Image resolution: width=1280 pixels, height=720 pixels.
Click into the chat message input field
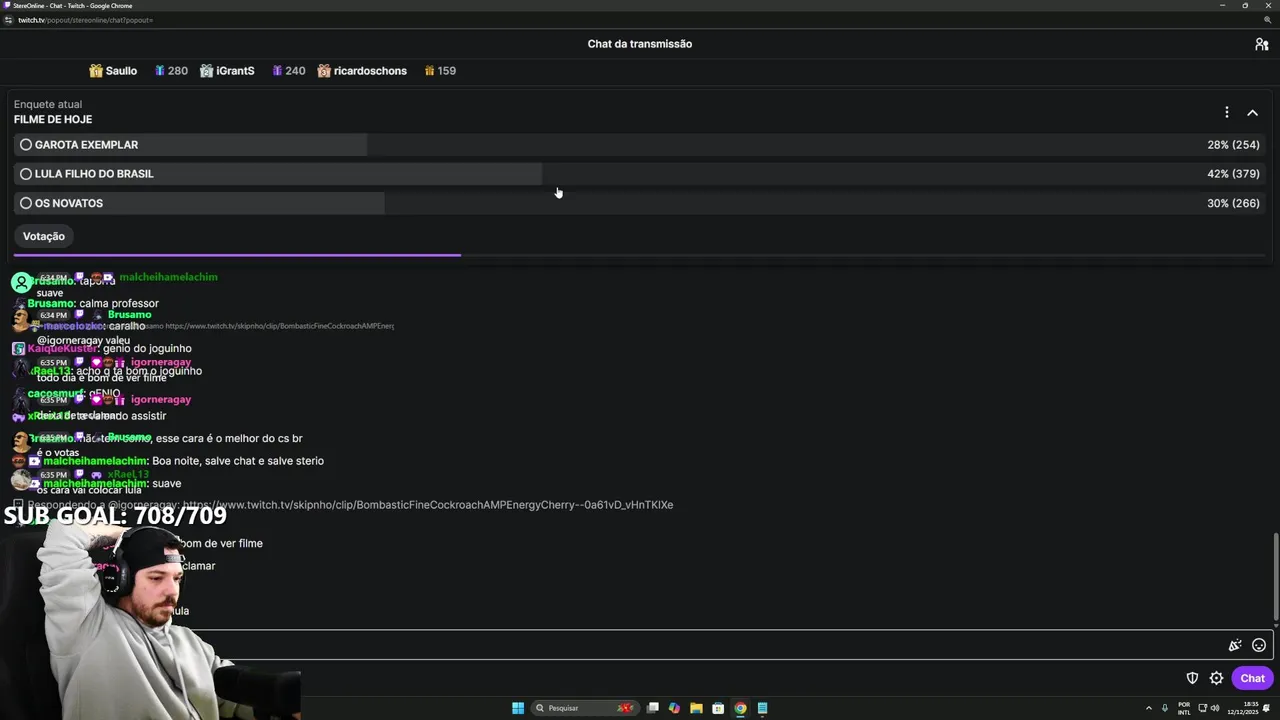640,645
